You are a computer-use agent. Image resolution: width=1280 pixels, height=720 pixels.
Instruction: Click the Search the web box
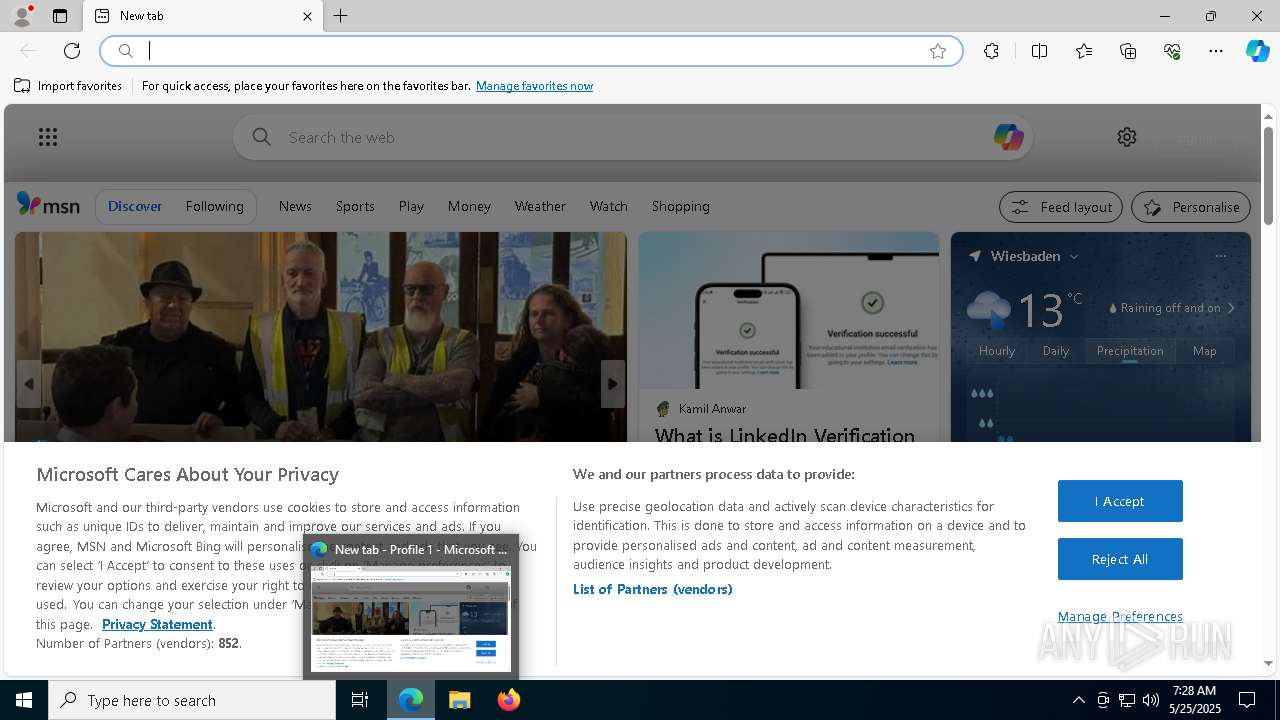click(x=632, y=137)
